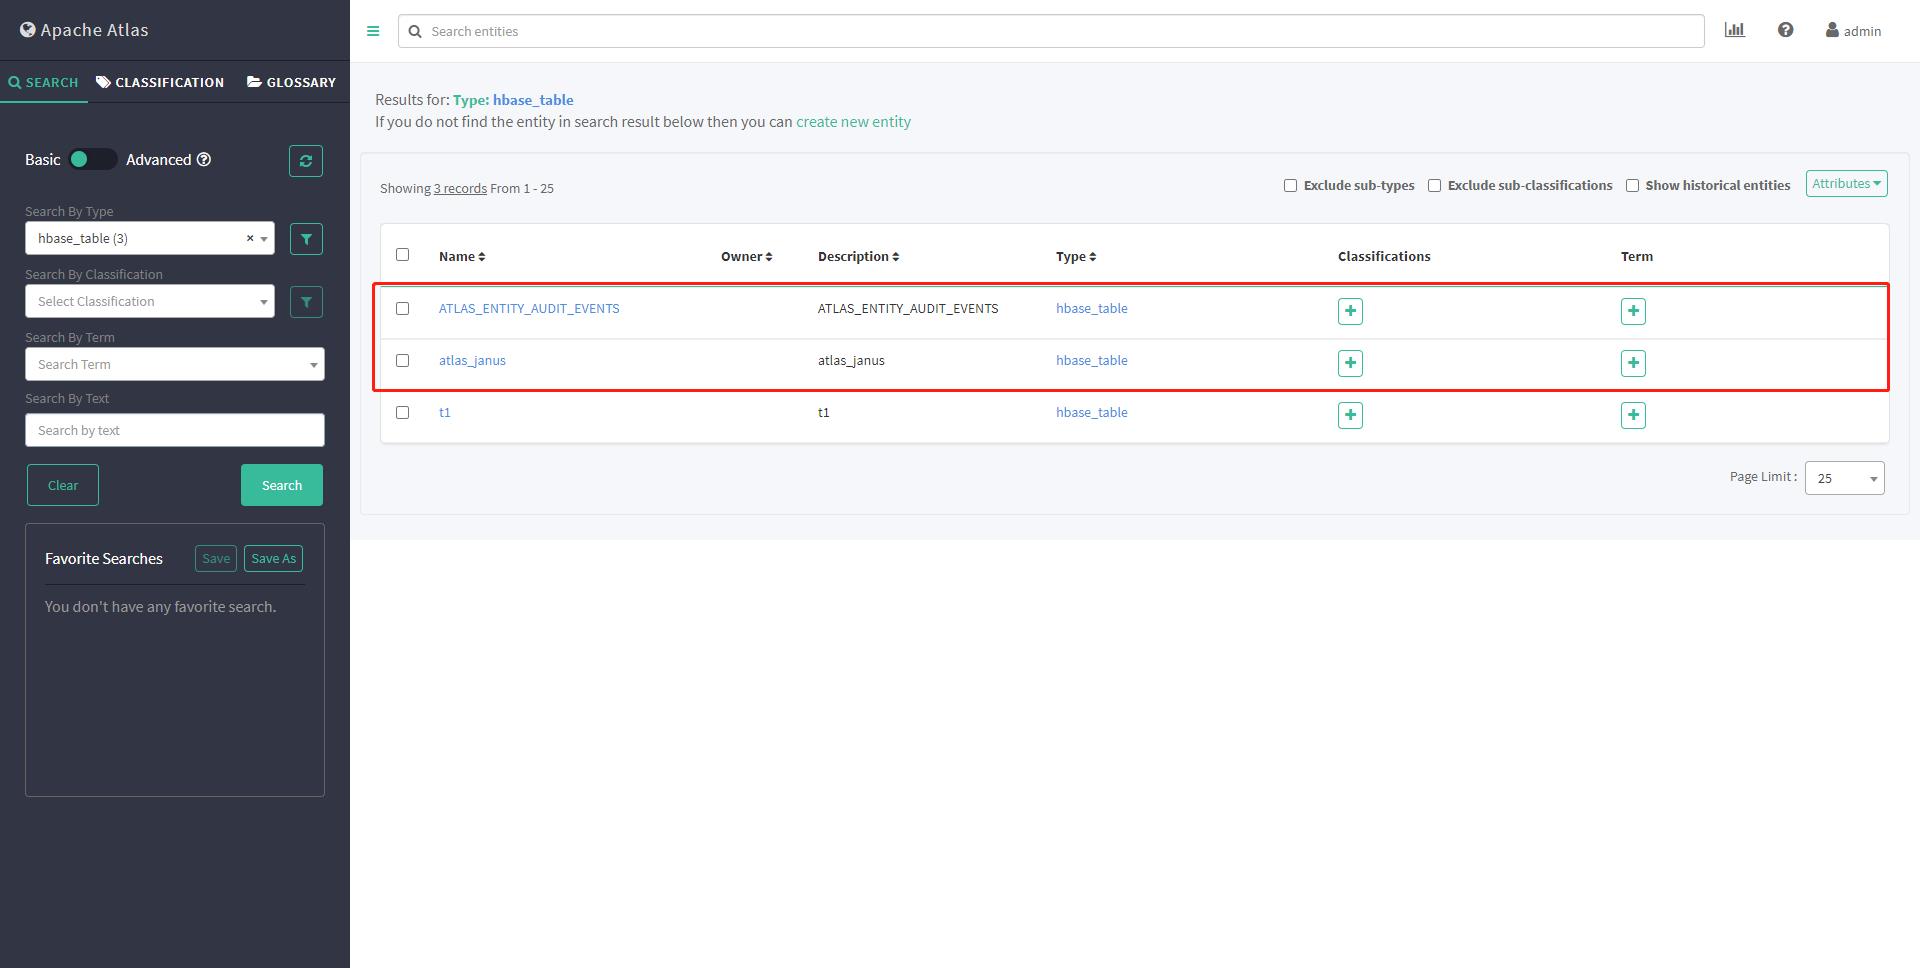Image resolution: width=1920 pixels, height=968 pixels.
Task: Add classification to ATLAS_ENTITY_AUDIT_EVENTS
Action: (x=1350, y=311)
